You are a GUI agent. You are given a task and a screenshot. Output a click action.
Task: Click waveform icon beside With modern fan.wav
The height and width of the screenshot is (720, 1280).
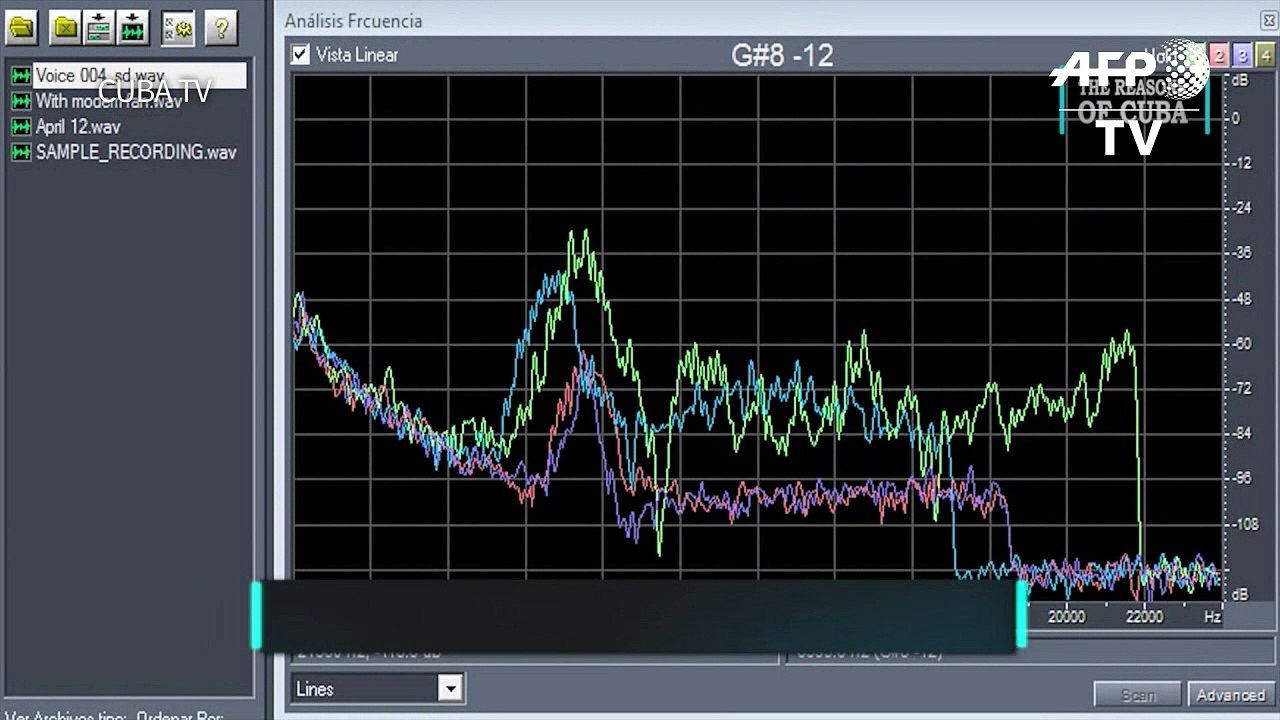tap(21, 101)
